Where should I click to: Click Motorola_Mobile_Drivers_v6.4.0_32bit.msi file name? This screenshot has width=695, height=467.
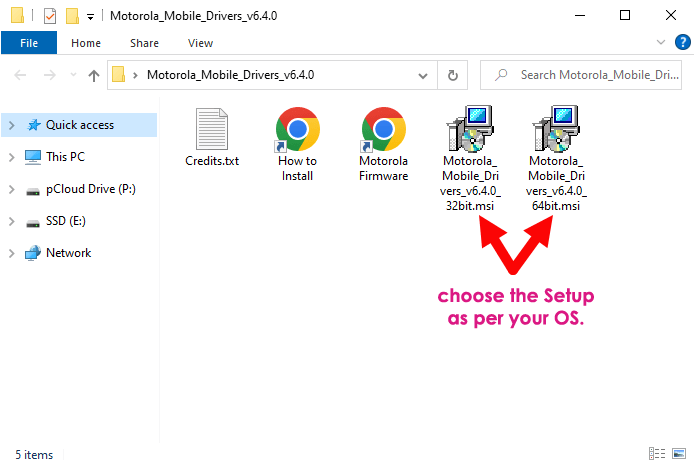click(470, 183)
